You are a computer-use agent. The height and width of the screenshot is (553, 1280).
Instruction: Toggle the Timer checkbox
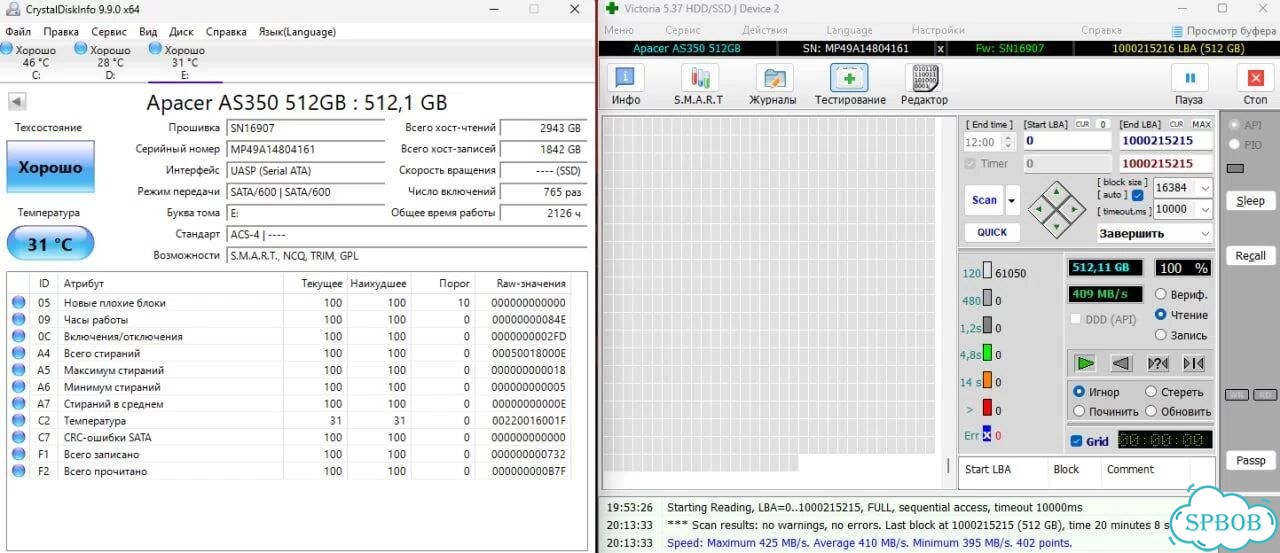(x=970, y=164)
